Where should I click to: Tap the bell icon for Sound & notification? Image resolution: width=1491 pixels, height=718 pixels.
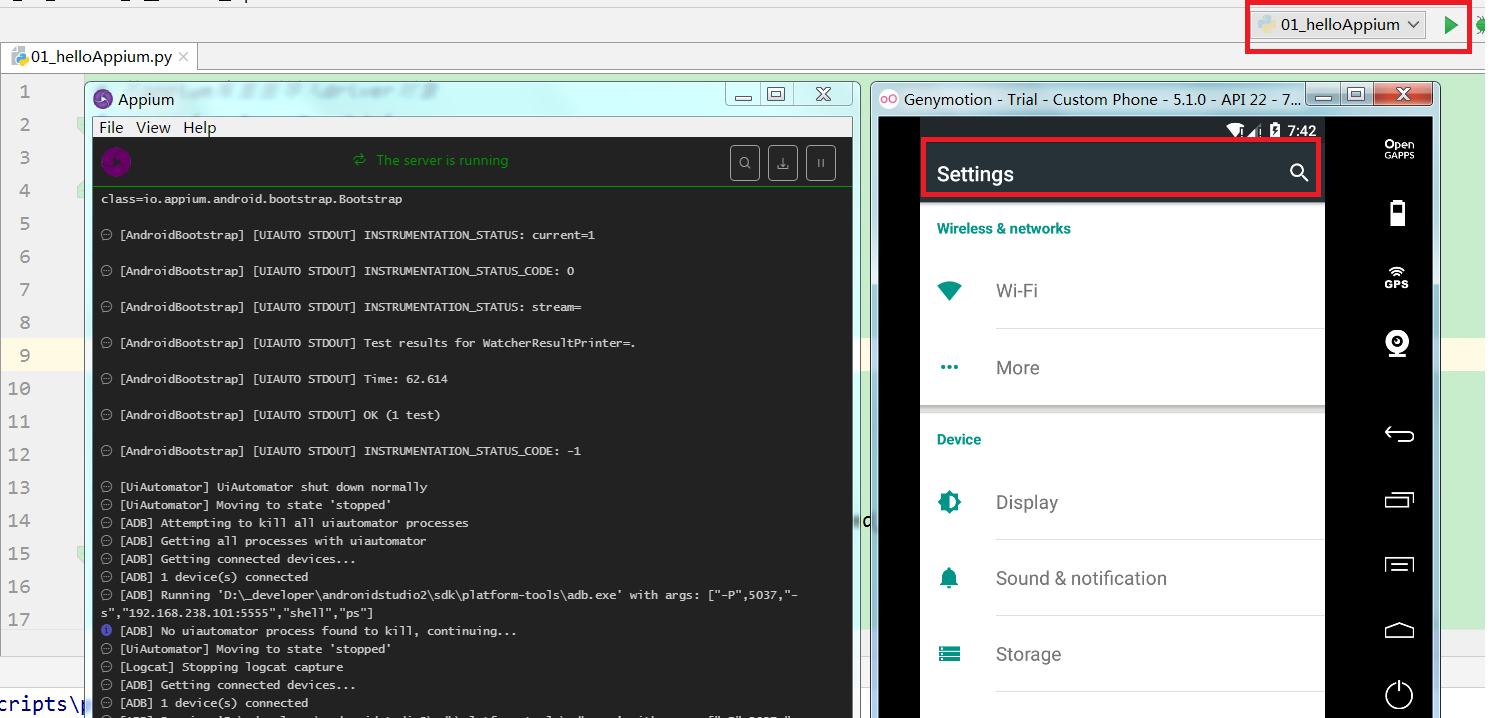tap(949, 578)
